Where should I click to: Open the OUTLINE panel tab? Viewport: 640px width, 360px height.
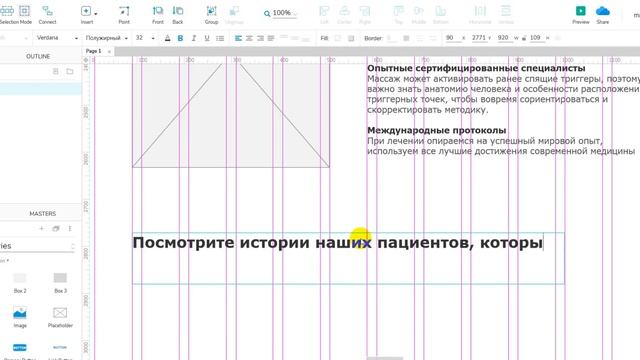point(38,56)
